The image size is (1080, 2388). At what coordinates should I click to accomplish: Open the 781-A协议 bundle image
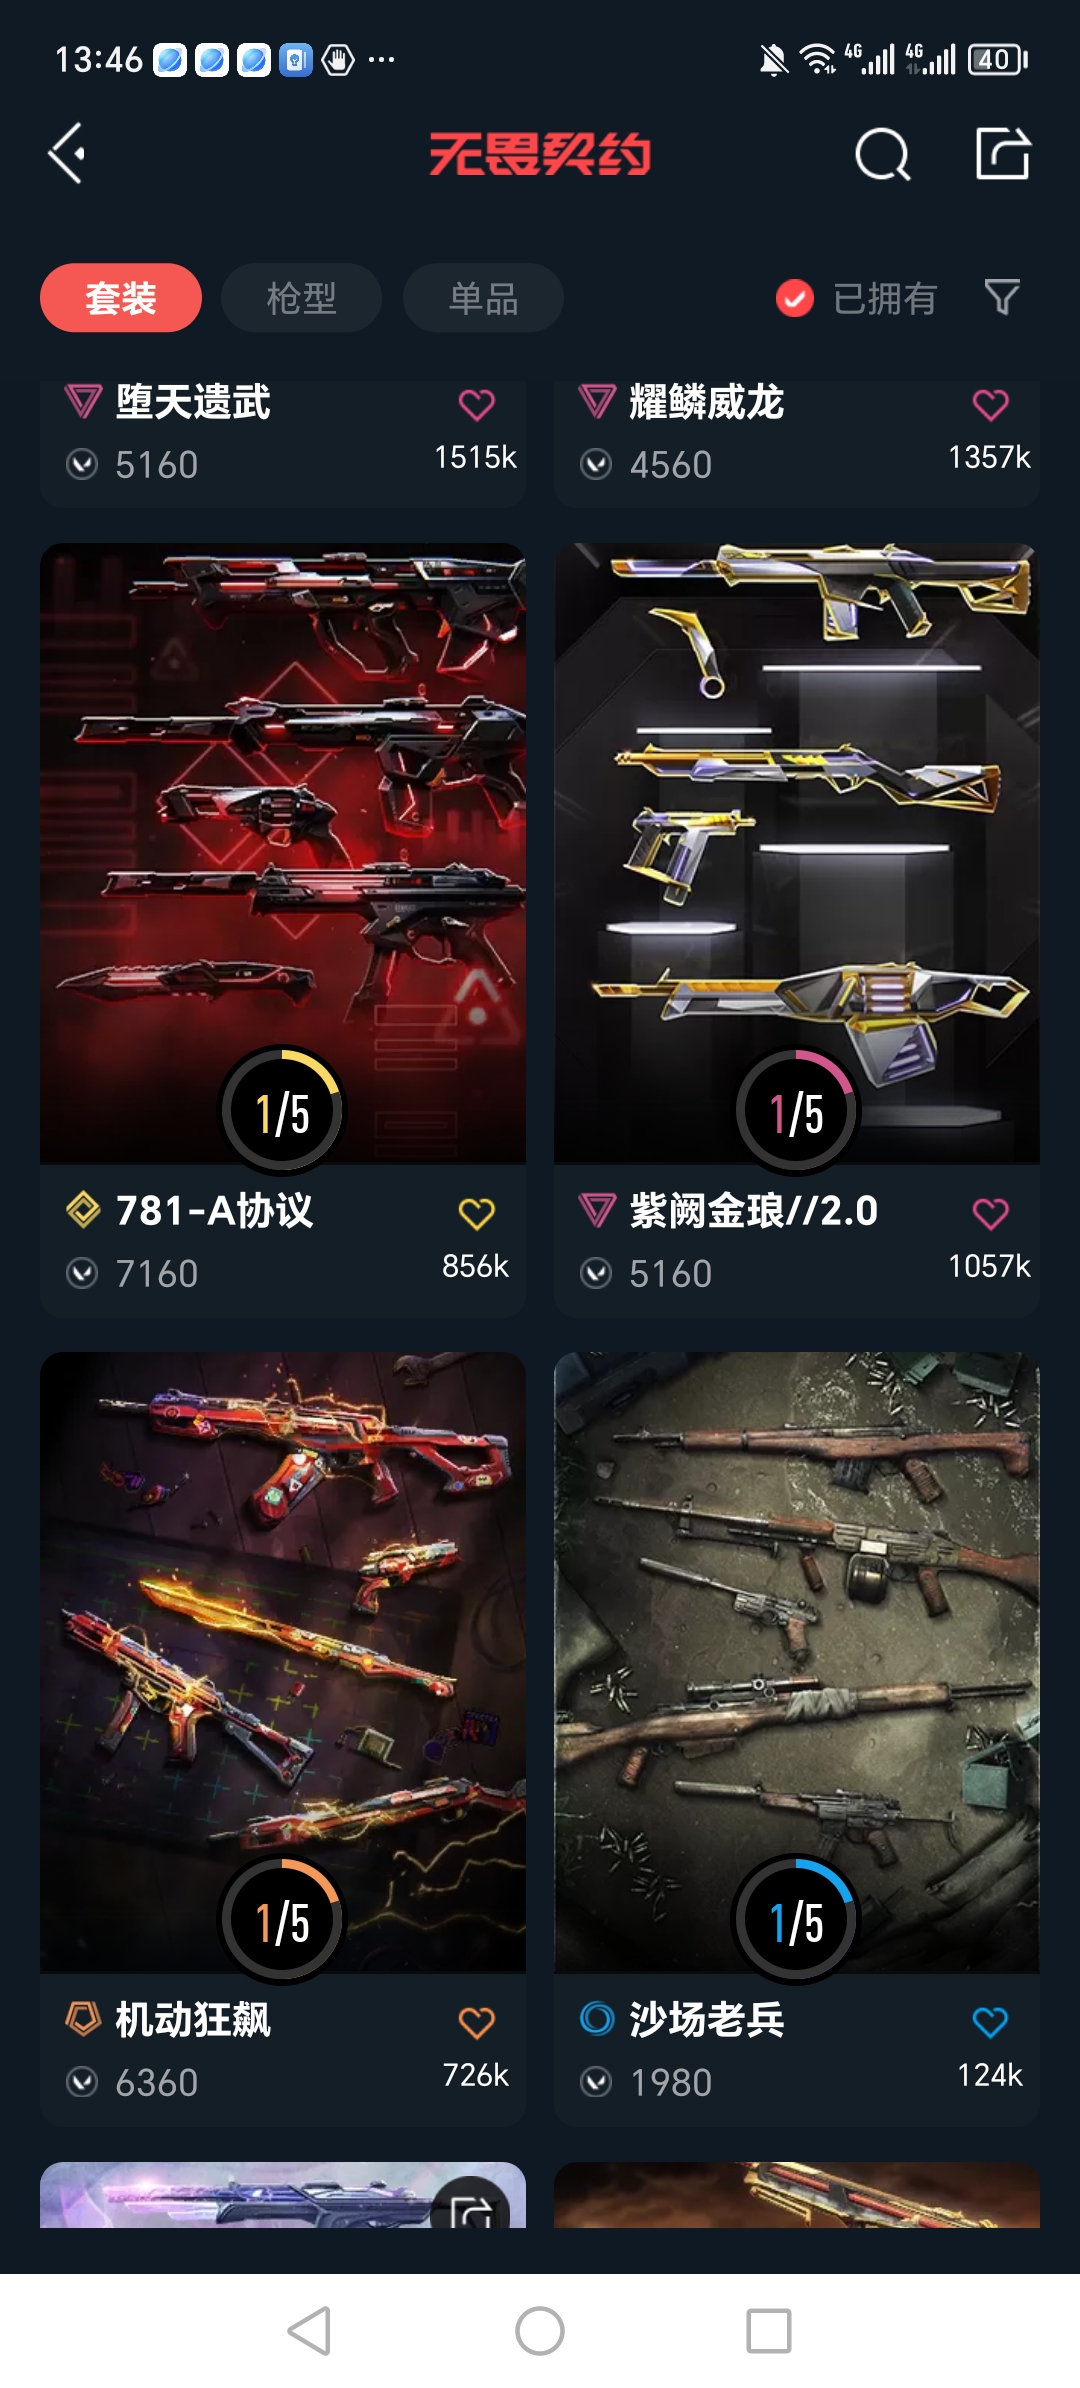click(283, 853)
